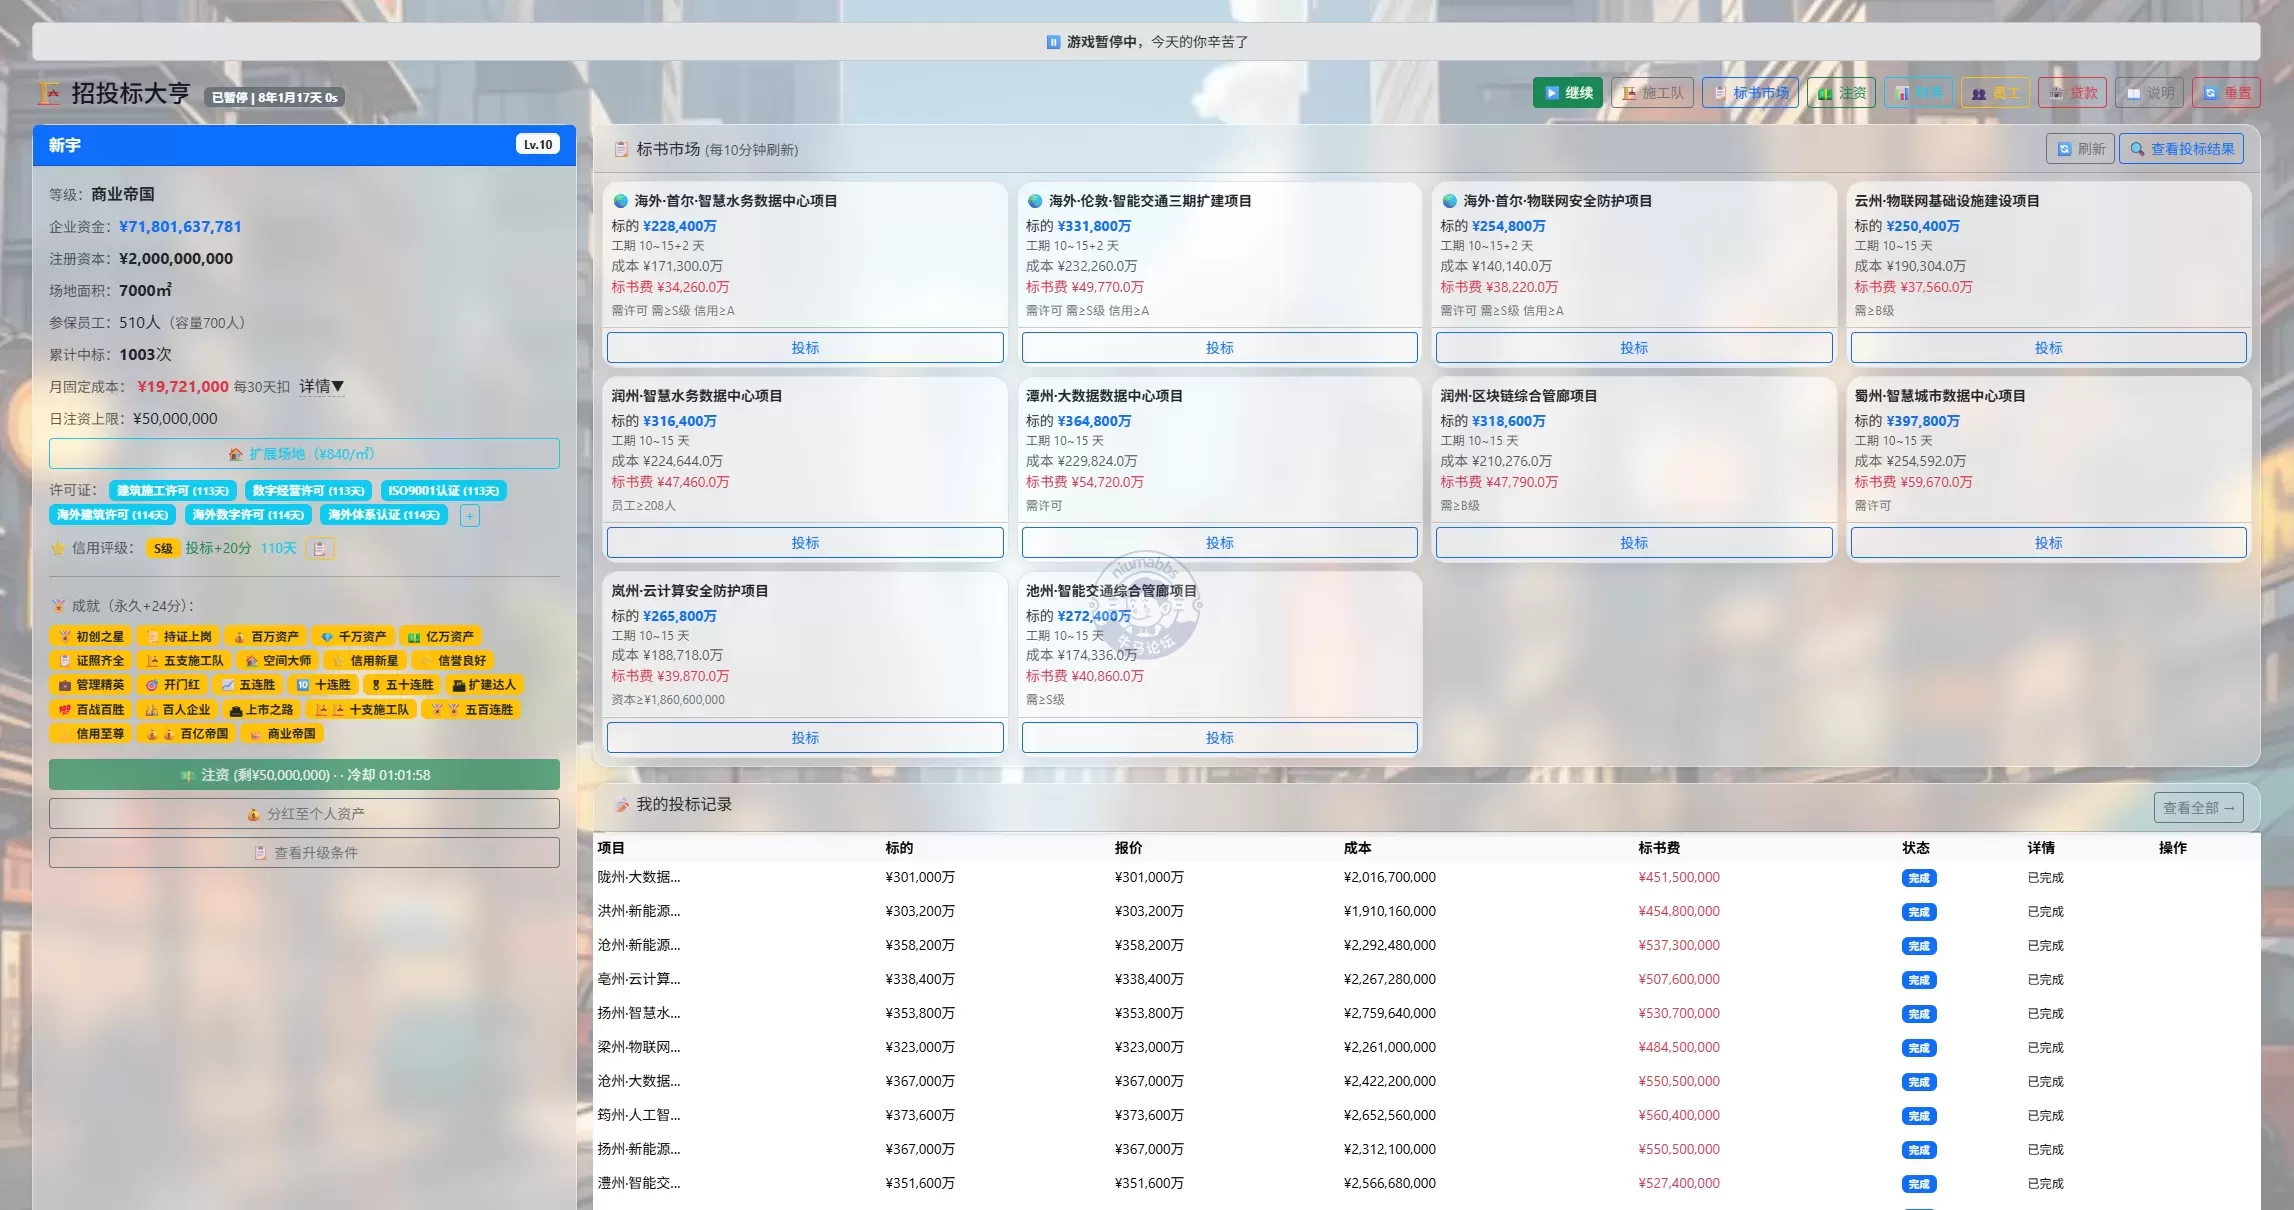Viewport: 2294px width, 1210px height.
Task: Click the ISO9001认证 license badge
Action: tap(443, 491)
